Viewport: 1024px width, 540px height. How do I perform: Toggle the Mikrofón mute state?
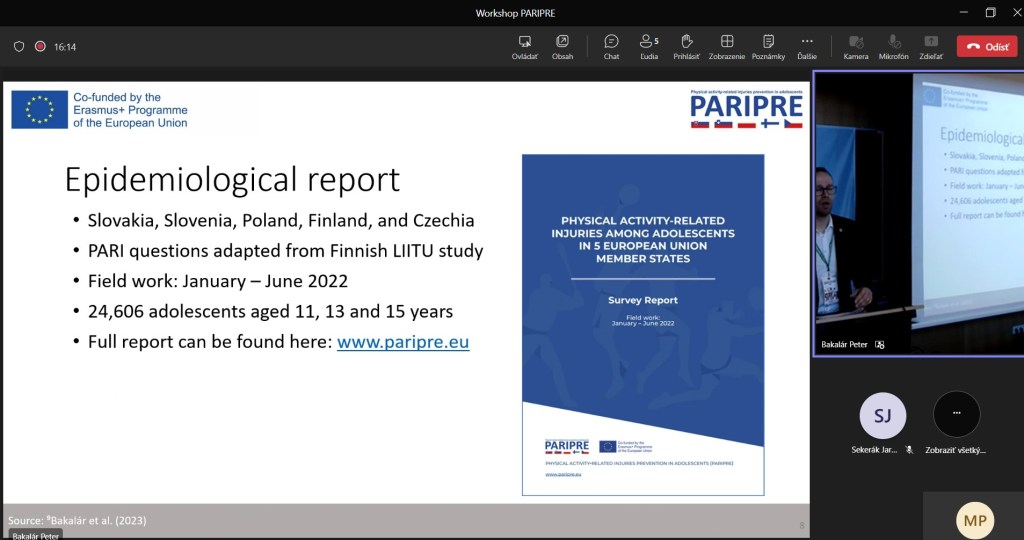click(x=893, y=46)
